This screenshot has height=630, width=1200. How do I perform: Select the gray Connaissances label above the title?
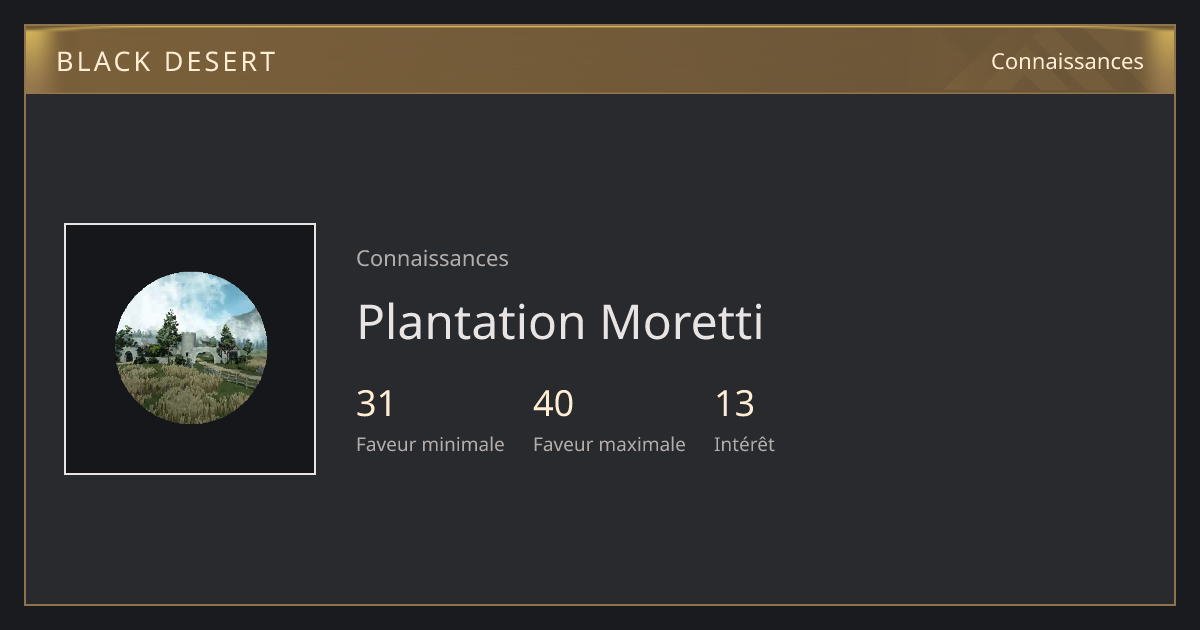432,258
